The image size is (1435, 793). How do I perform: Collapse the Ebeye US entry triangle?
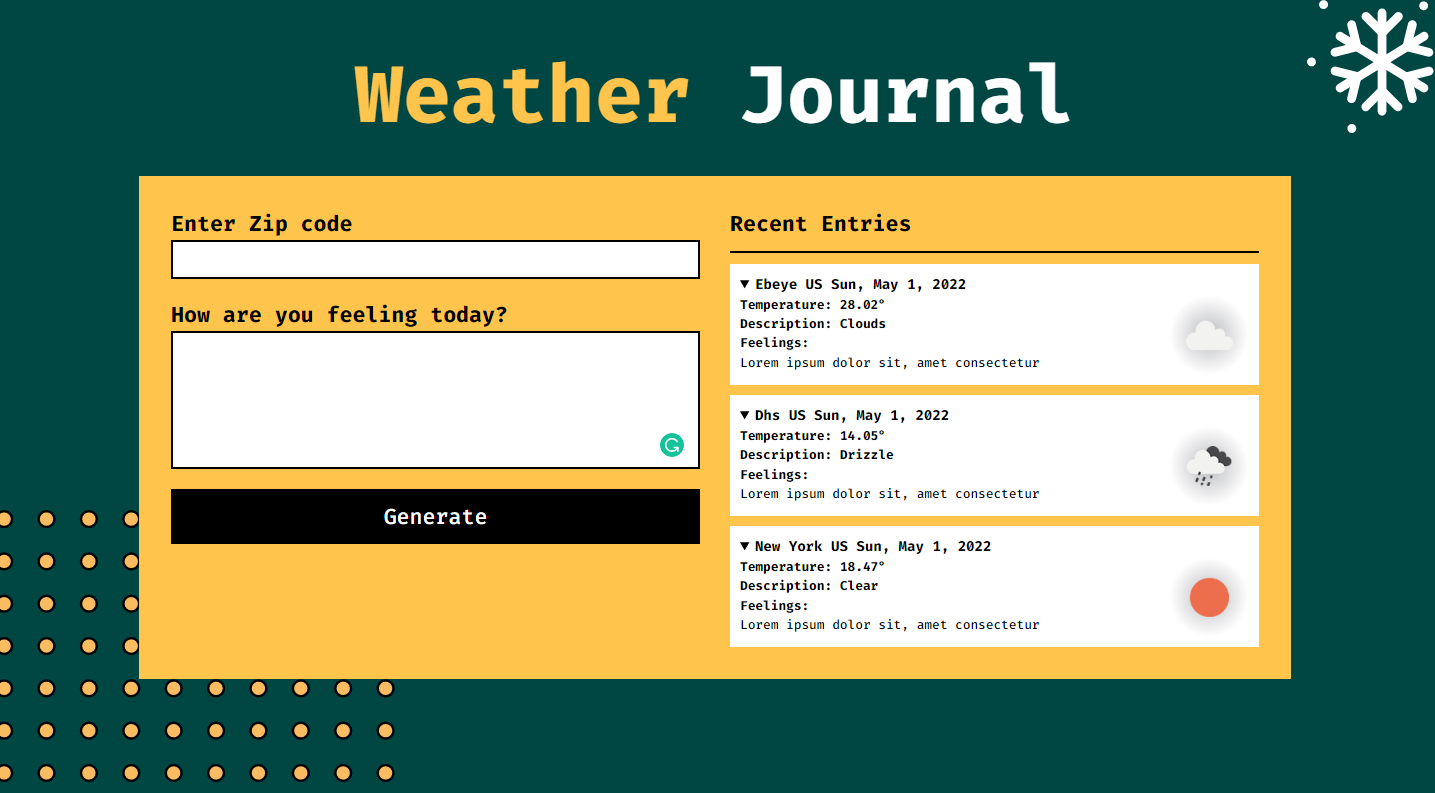point(745,284)
